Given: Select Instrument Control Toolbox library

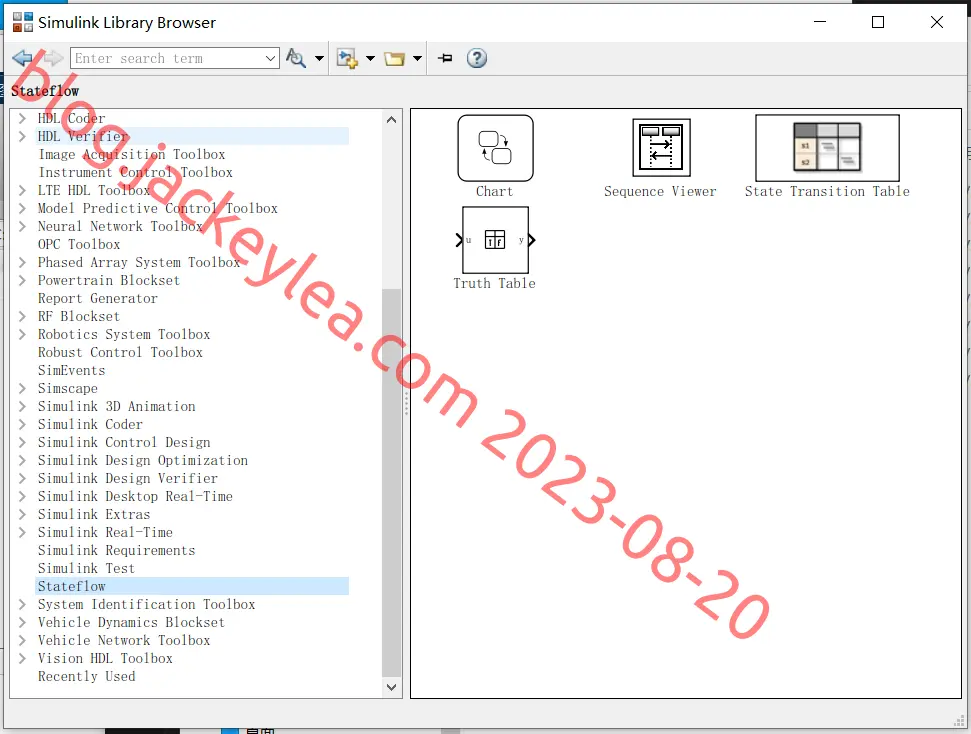Looking at the screenshot, I should pyautogui.click(x=136, y=172).
